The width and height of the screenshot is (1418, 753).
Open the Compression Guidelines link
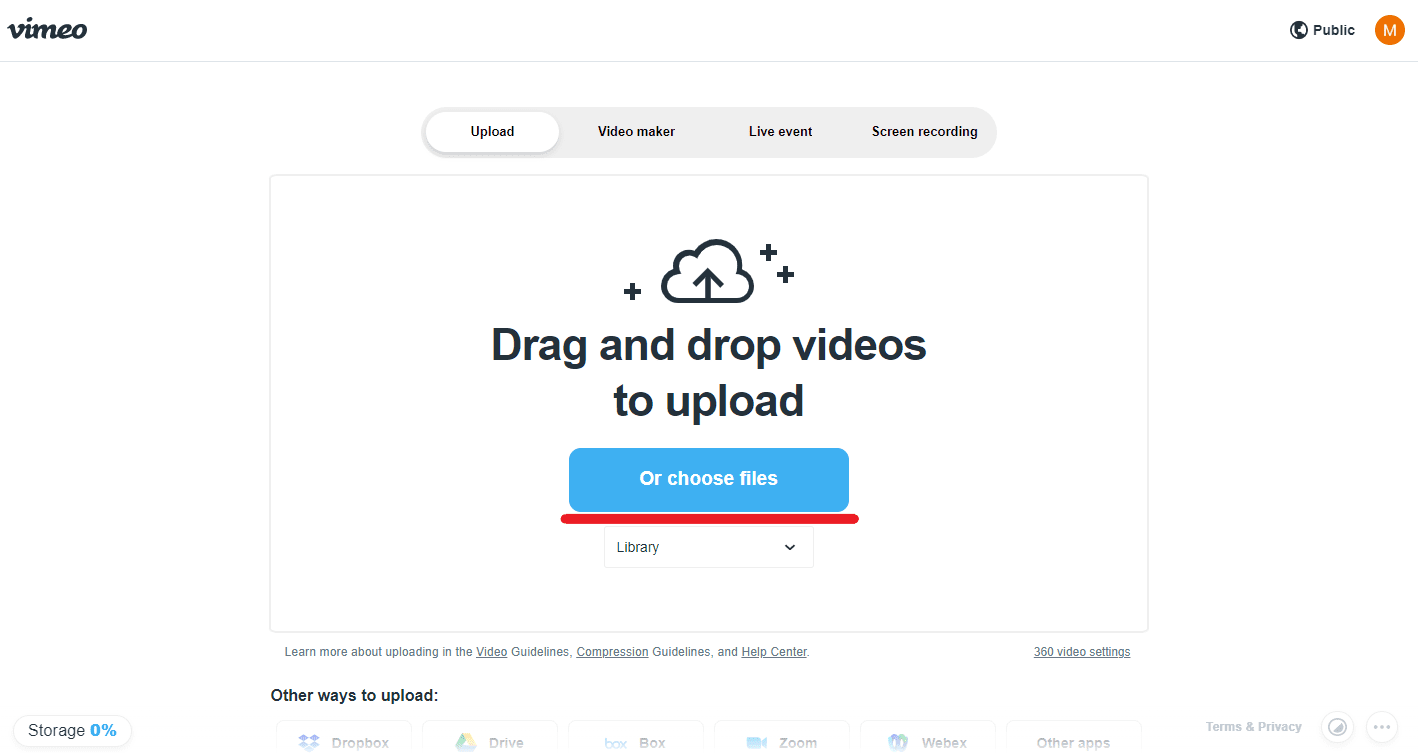[x=612, y=652]
